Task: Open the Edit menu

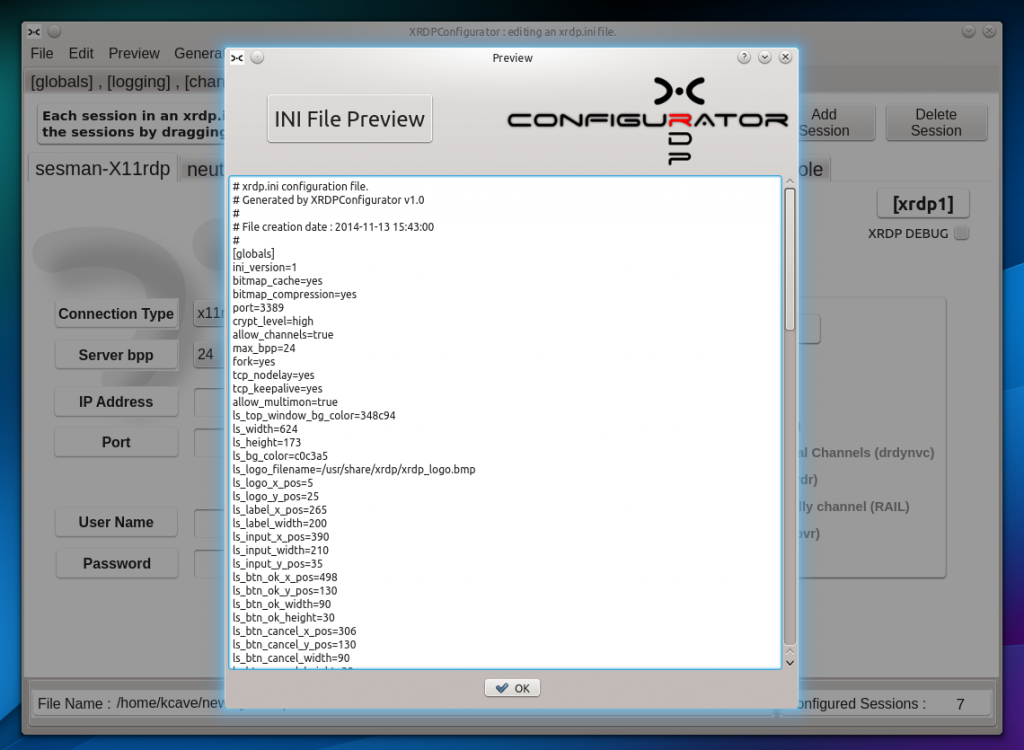Action: point(81,53)
